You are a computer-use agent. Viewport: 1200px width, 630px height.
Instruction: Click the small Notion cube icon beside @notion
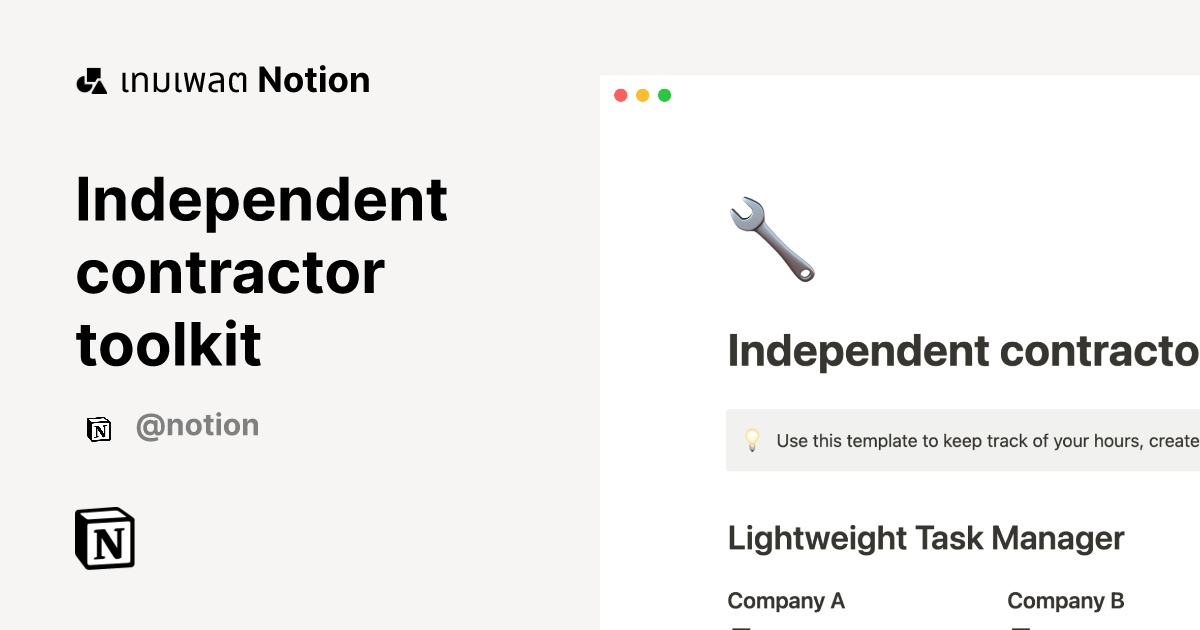[x=100, y=426]
